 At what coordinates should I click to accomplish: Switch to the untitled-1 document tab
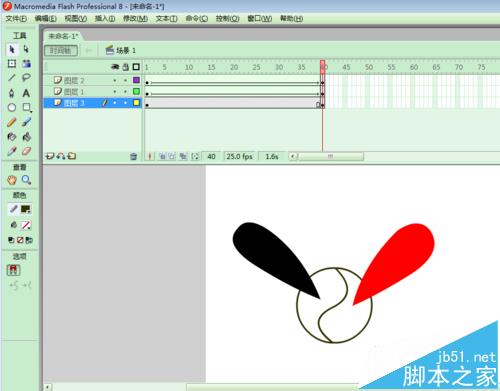(63, 36)
